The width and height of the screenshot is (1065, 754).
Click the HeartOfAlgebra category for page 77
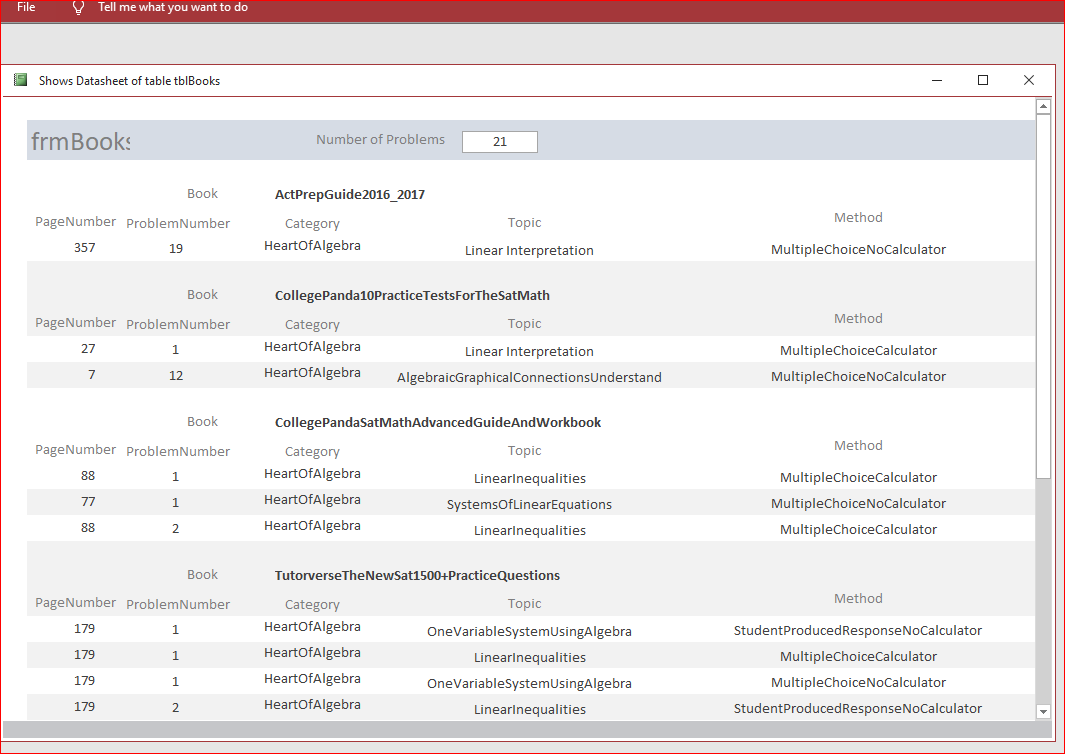pyautogui.click(x=312, y=500)
